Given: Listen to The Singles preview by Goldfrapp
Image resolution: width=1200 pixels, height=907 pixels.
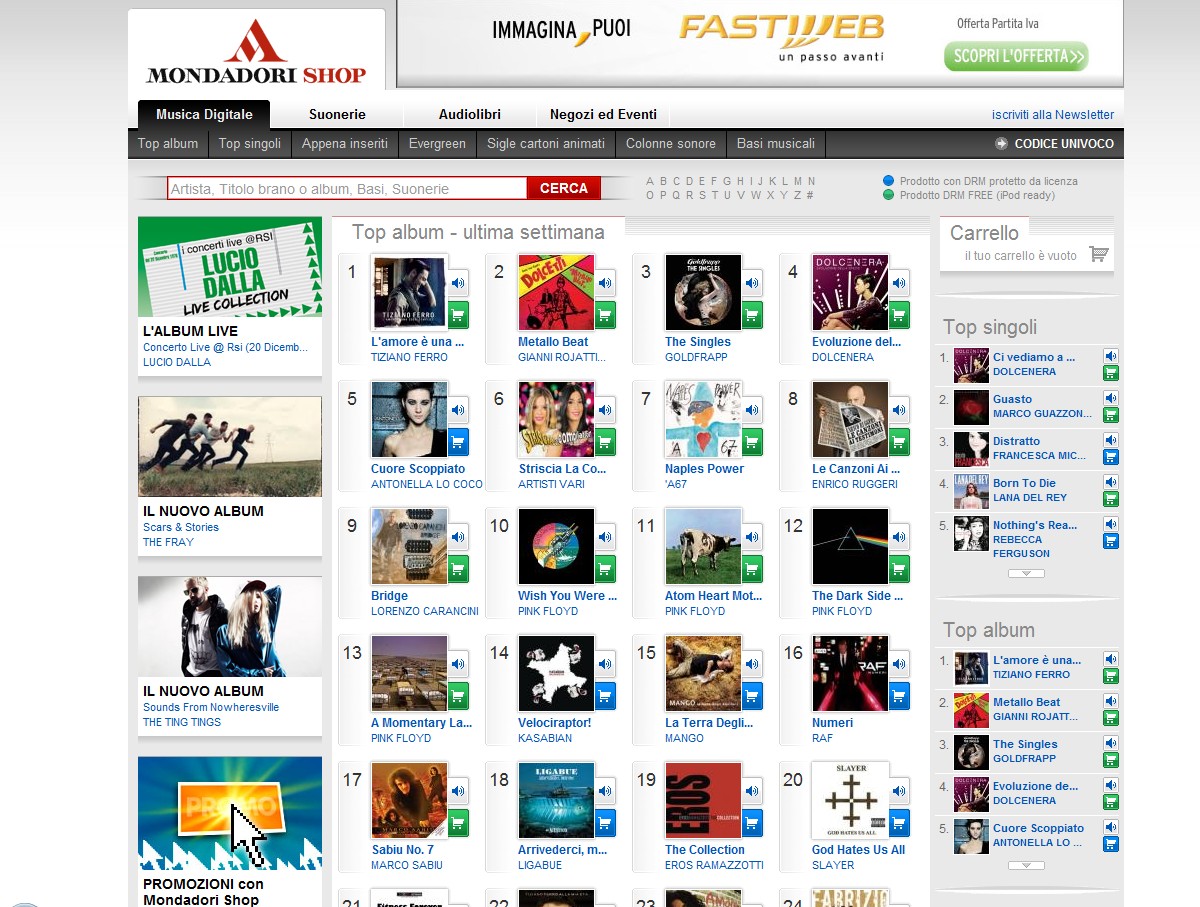Looking at the screenshot, I should [752, 283].
